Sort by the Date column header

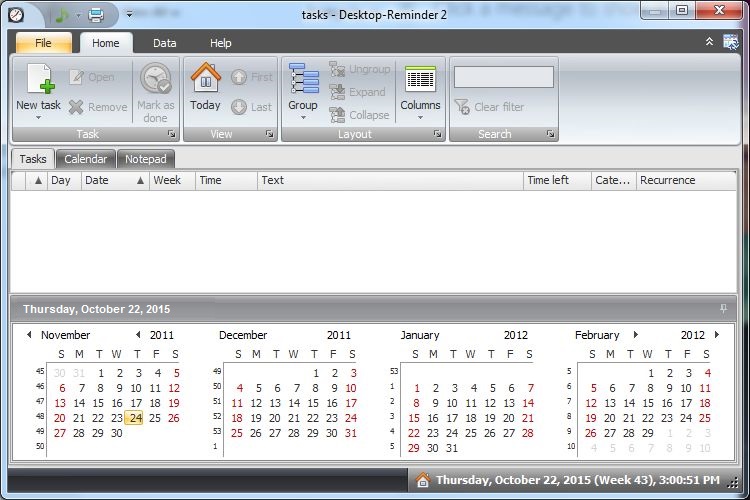click(x=115, y=180)
